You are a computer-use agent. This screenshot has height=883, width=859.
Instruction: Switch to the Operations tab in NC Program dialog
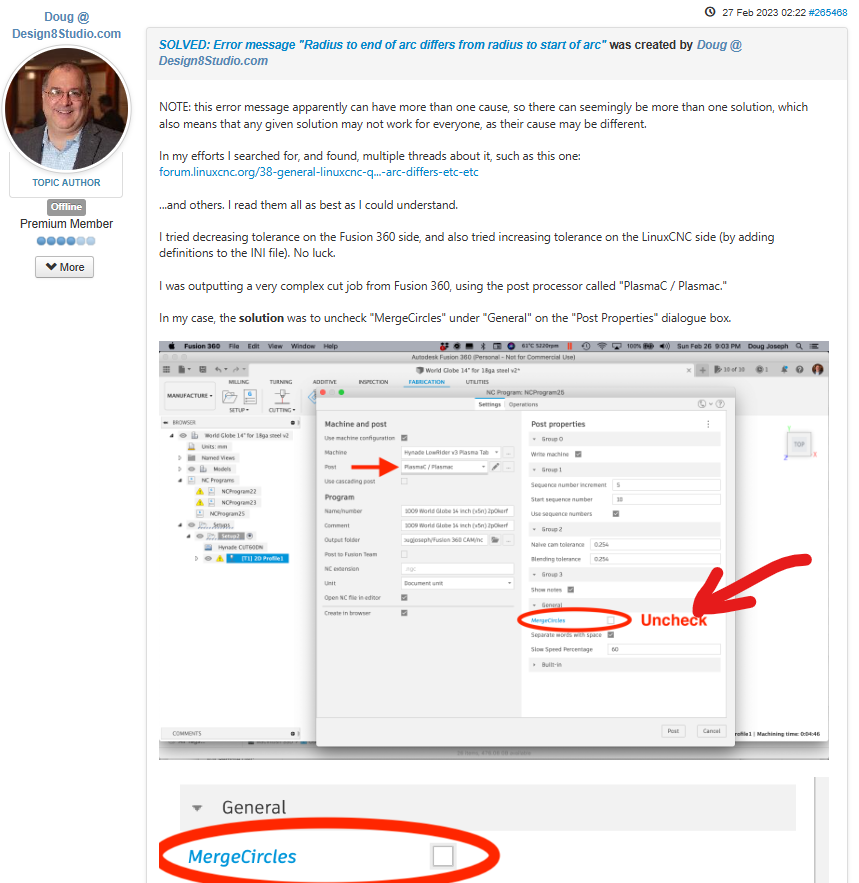[x=523, y=404]
